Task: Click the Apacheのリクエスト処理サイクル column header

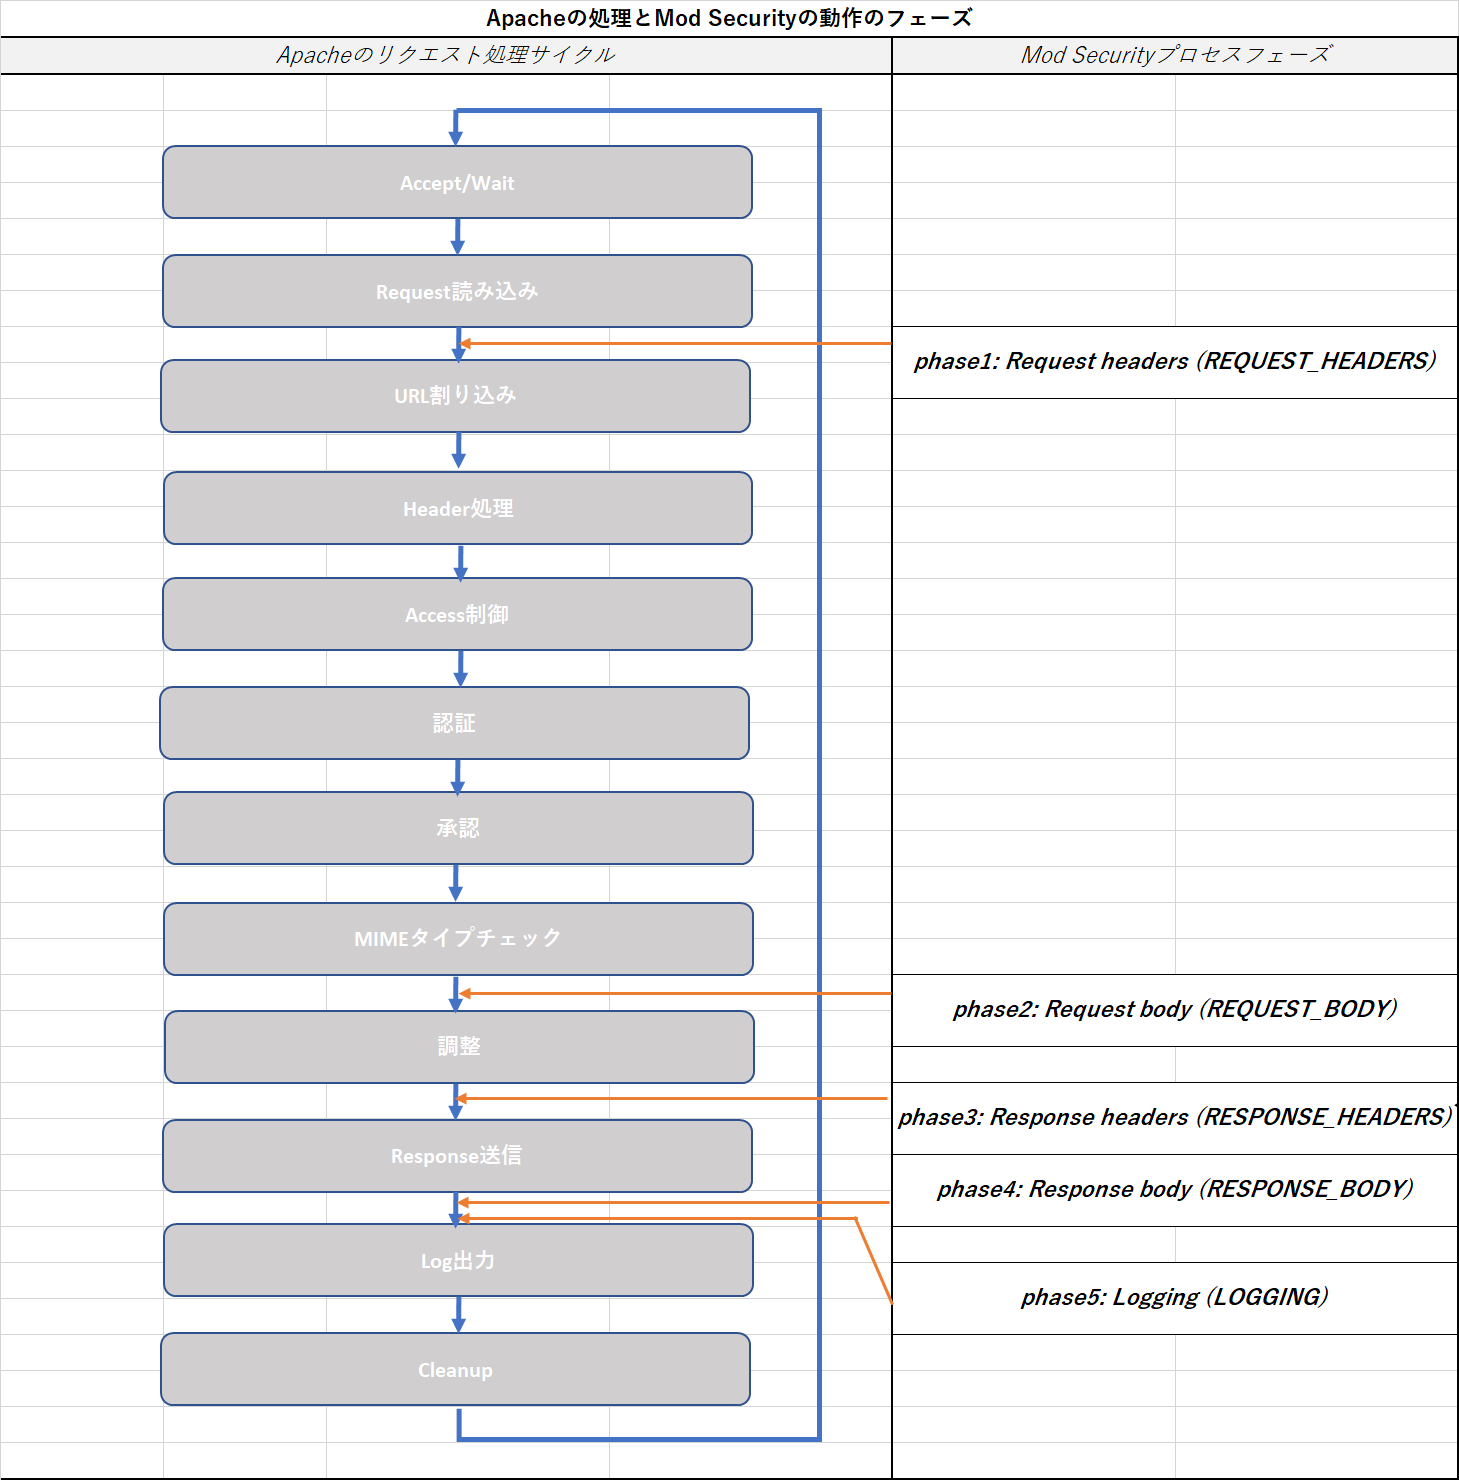Action: tap(445, 55)
